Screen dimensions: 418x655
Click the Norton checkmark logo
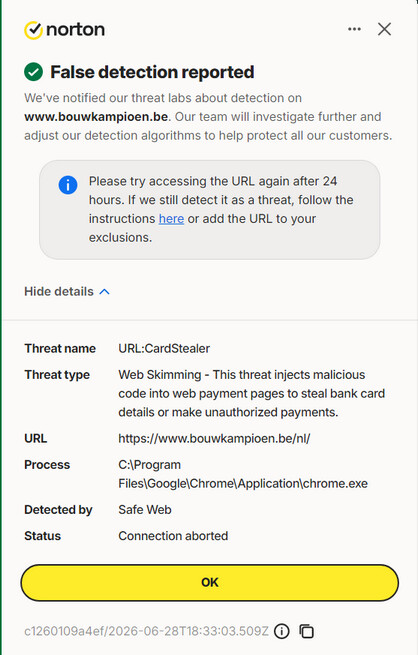coord(33,30)
